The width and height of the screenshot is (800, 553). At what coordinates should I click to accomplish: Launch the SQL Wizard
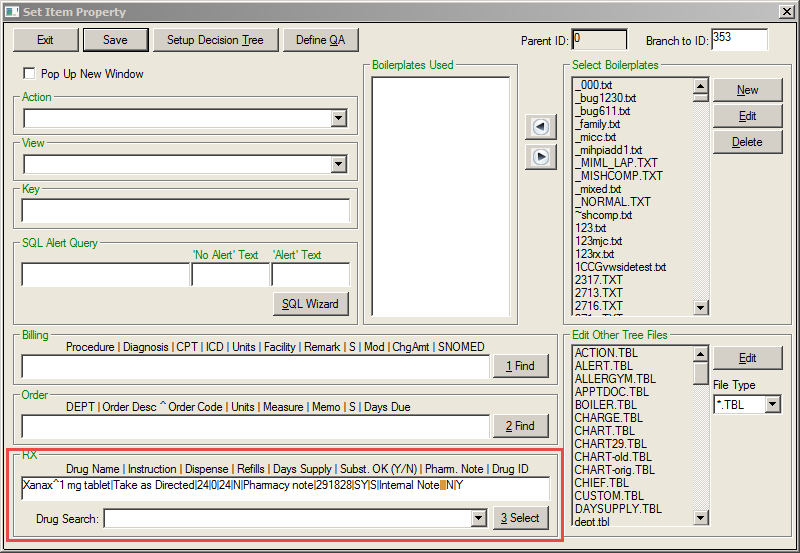[310, 303]
